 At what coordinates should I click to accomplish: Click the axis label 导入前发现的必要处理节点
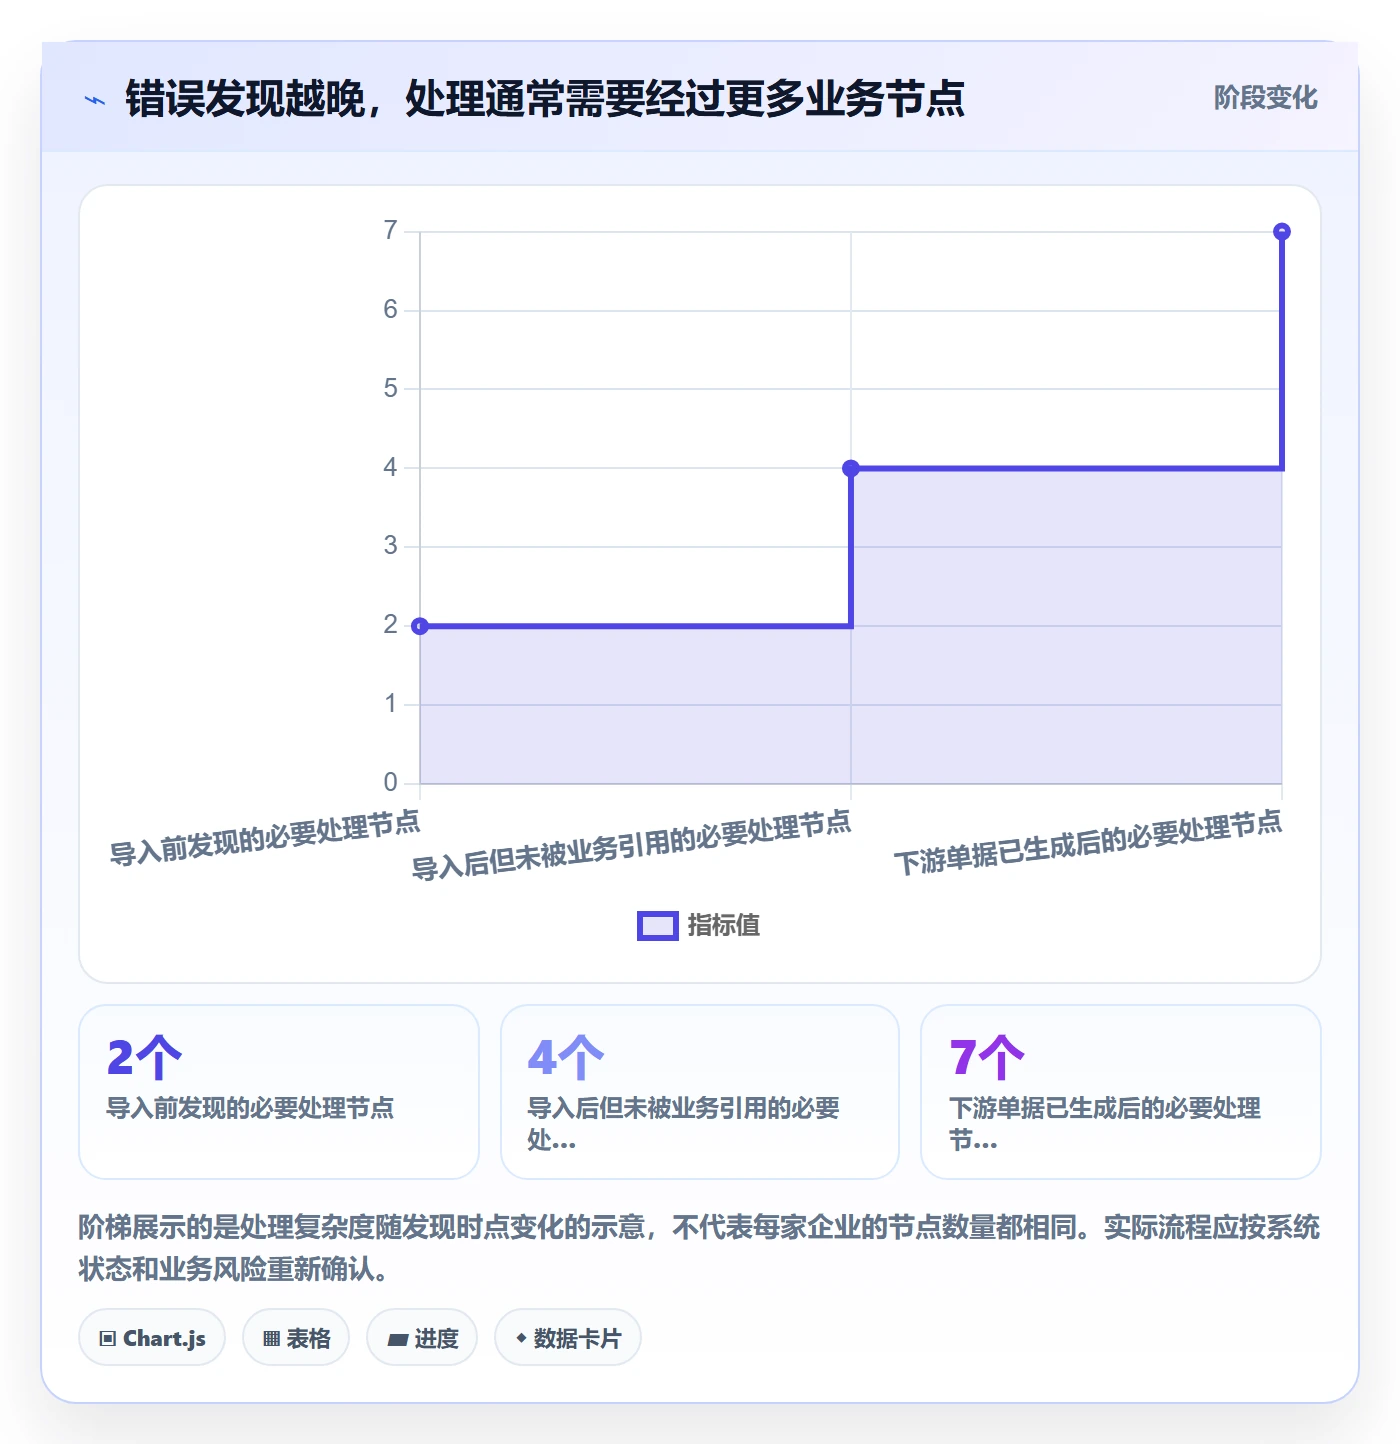tap(265, 838)
